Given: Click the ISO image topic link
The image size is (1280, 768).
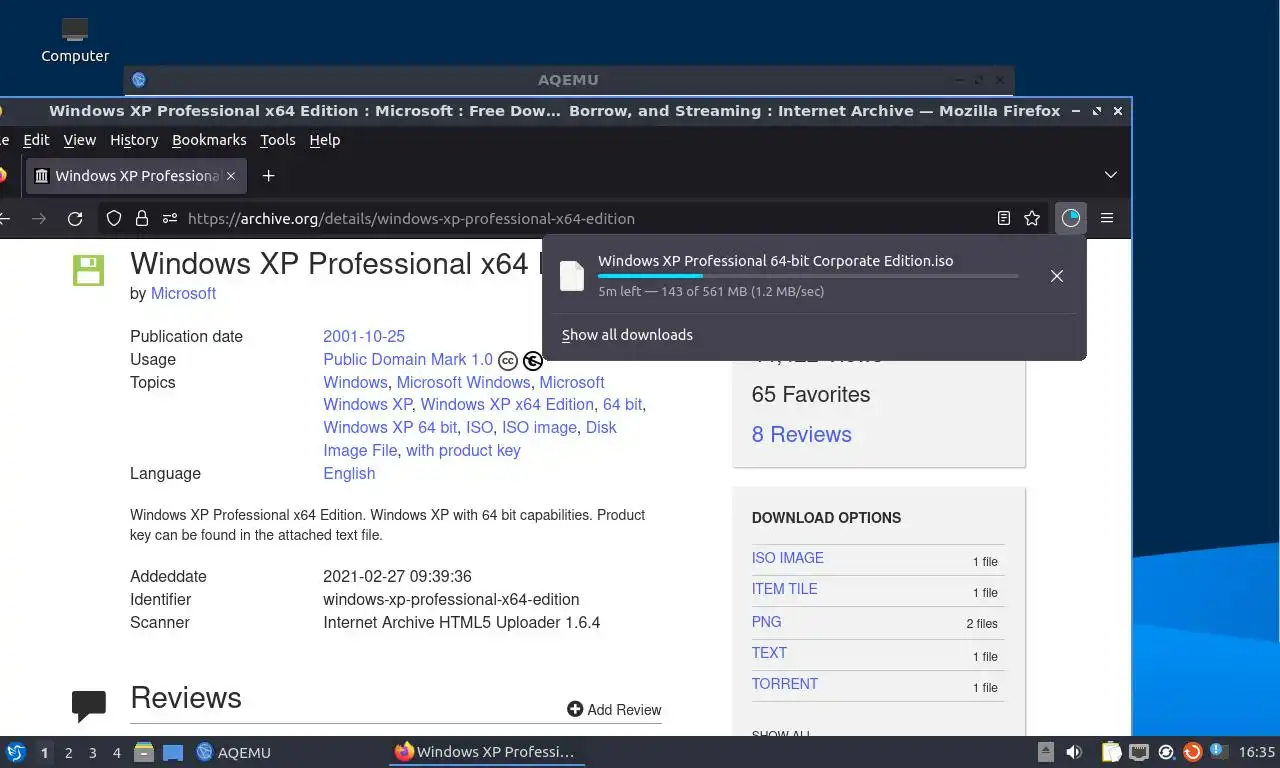Looking at the screenshot, I should click(x=539, y=427).
